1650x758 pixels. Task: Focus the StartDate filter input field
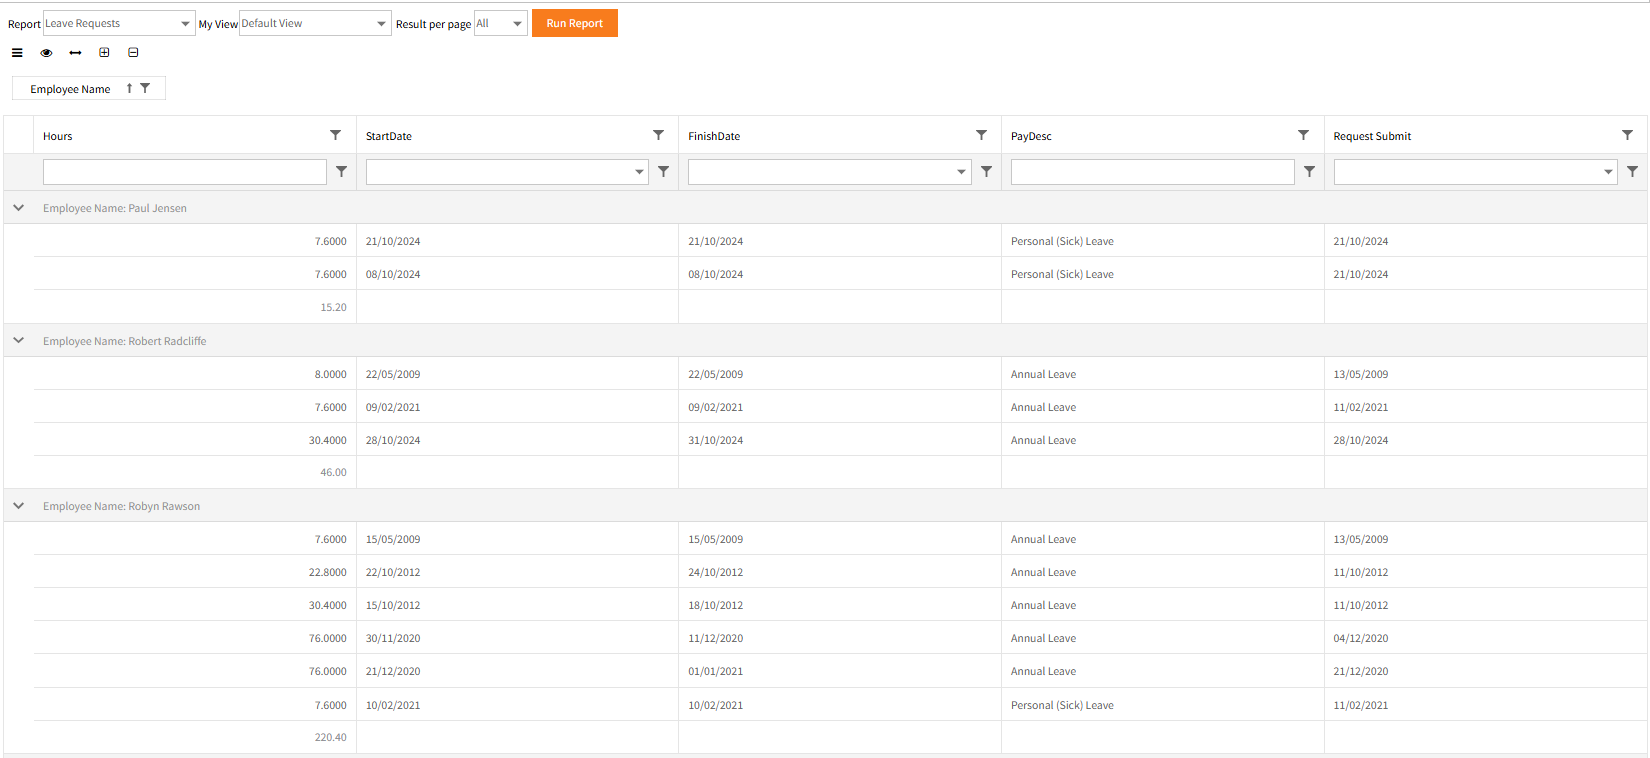(x=500, y=172)
